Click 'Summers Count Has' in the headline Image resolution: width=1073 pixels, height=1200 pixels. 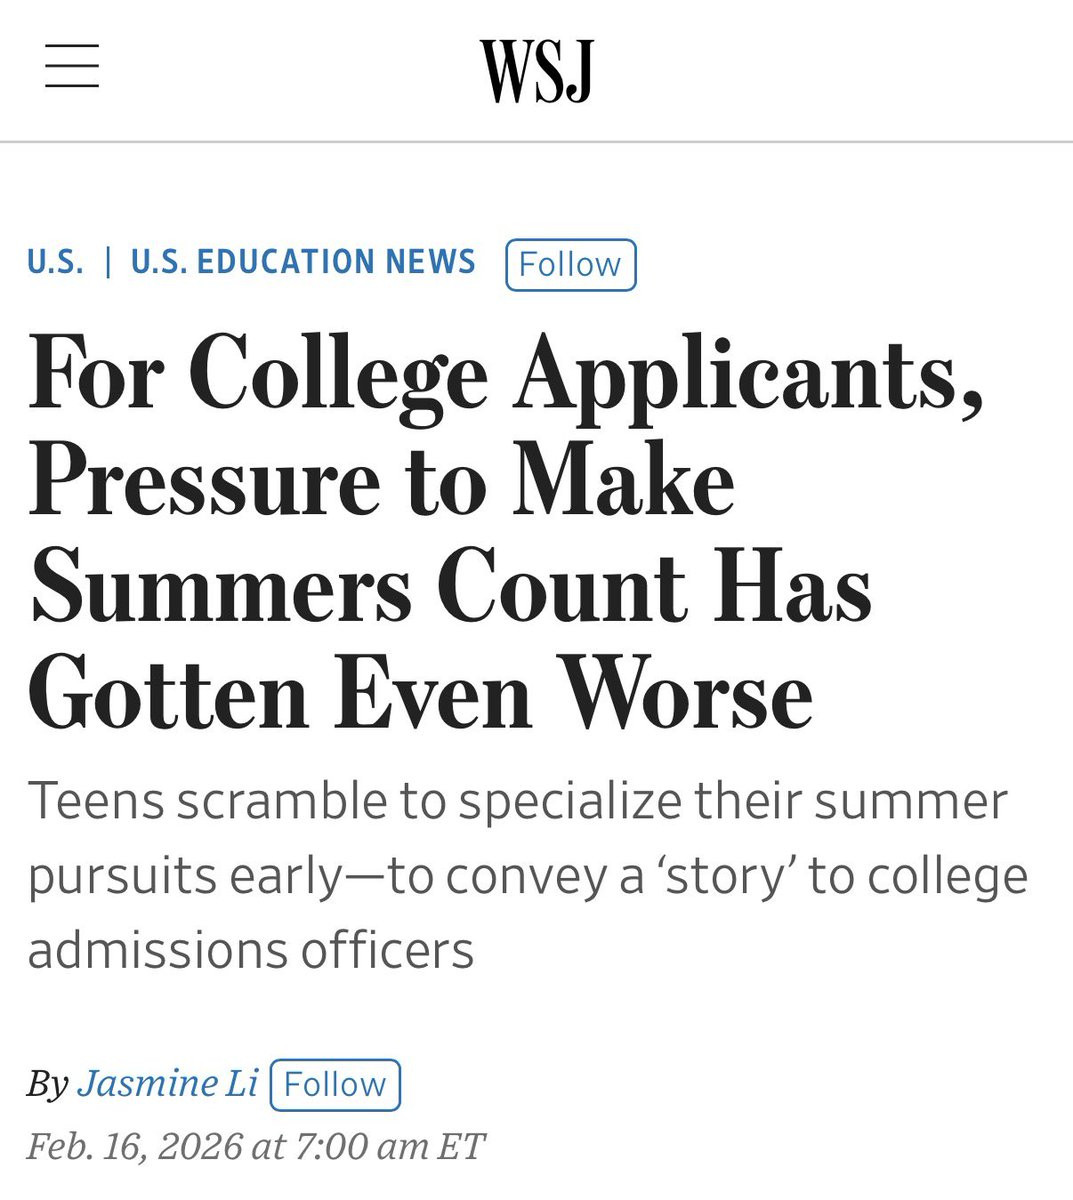[451, 587]
